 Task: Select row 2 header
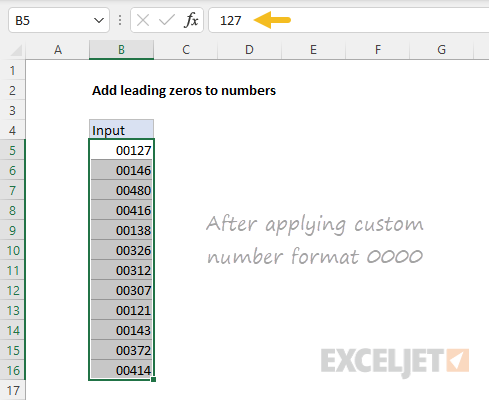[x=13, y=90]
